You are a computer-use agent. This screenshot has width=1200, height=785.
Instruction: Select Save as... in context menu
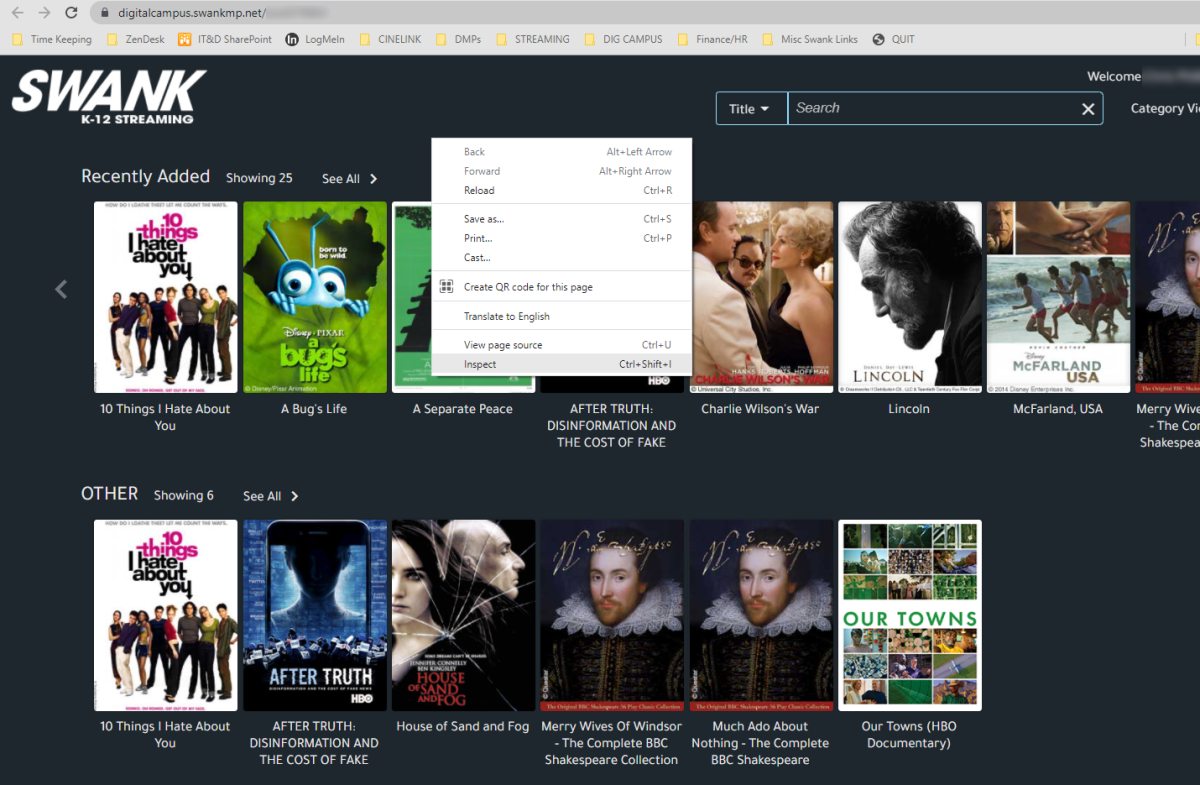[x=484, y=219]
